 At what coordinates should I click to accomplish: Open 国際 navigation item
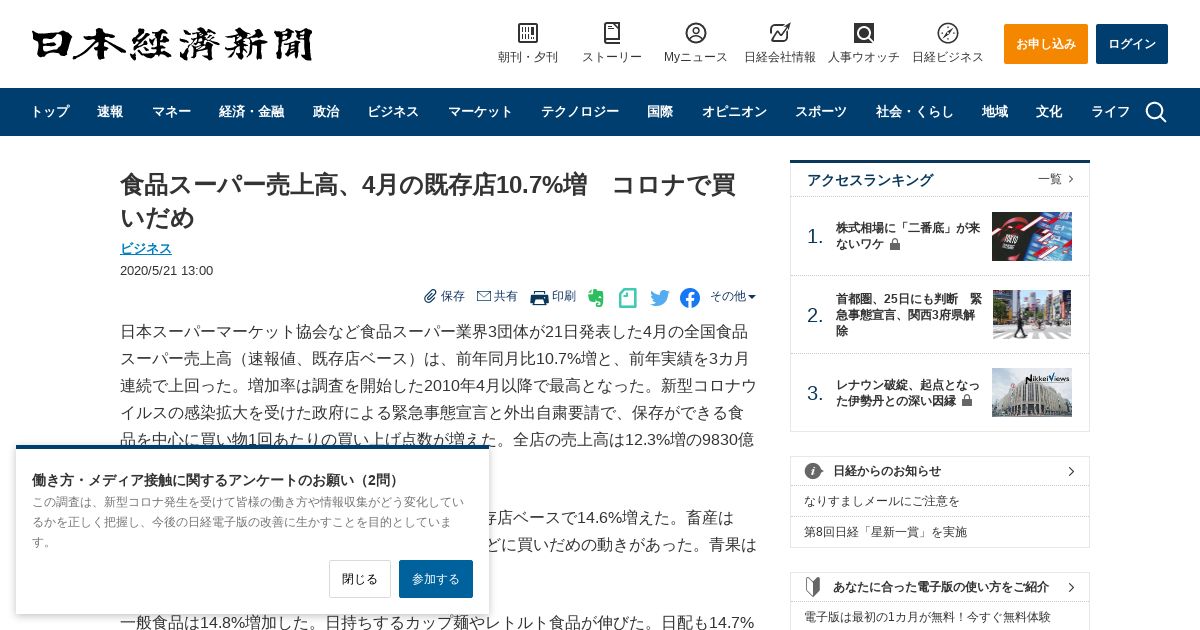pos(660,112)
